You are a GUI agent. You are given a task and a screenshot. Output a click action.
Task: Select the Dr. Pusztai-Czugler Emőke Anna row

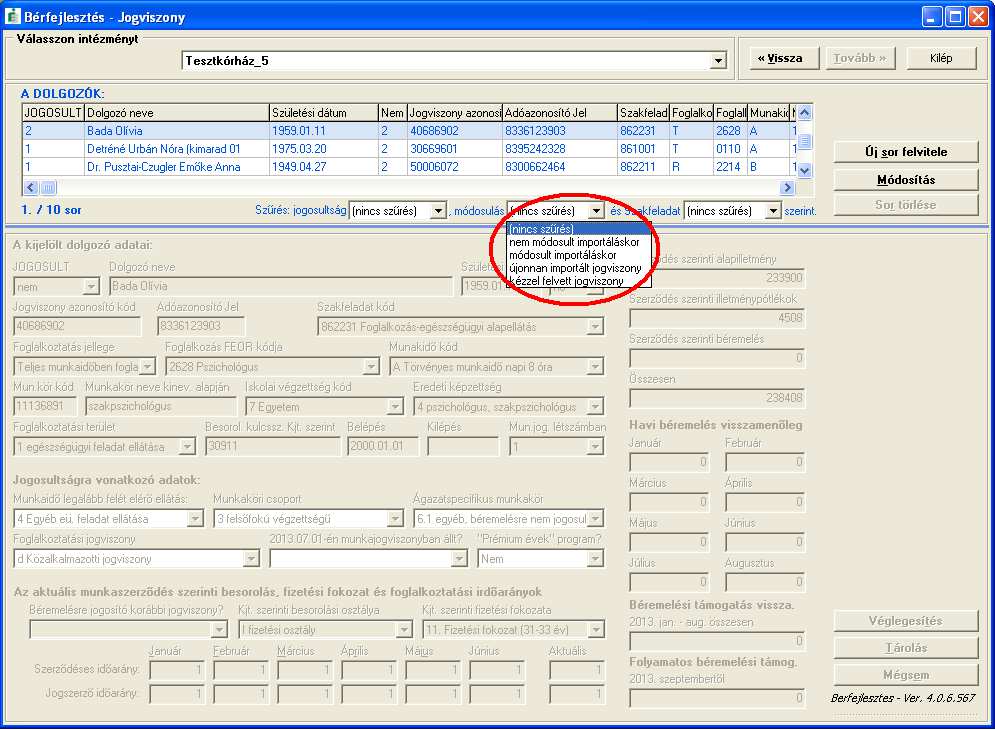tap(409, 166)
